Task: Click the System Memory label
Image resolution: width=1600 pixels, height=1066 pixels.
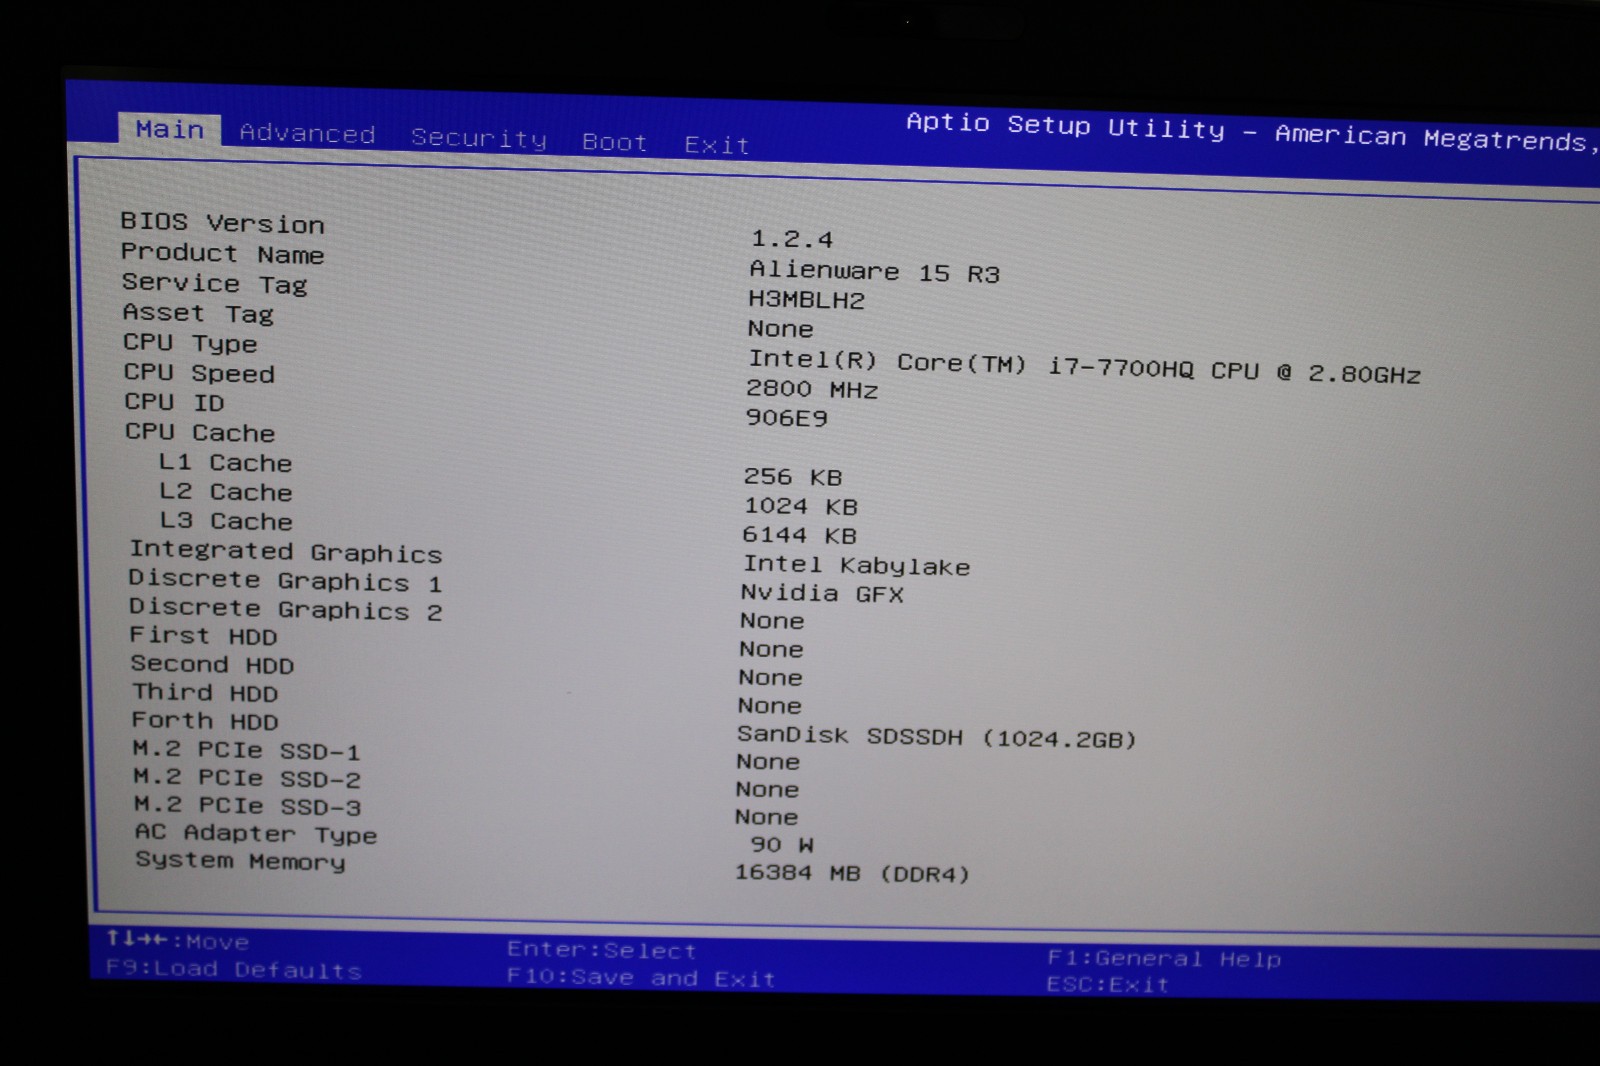Action: click(x=240, y=860)
